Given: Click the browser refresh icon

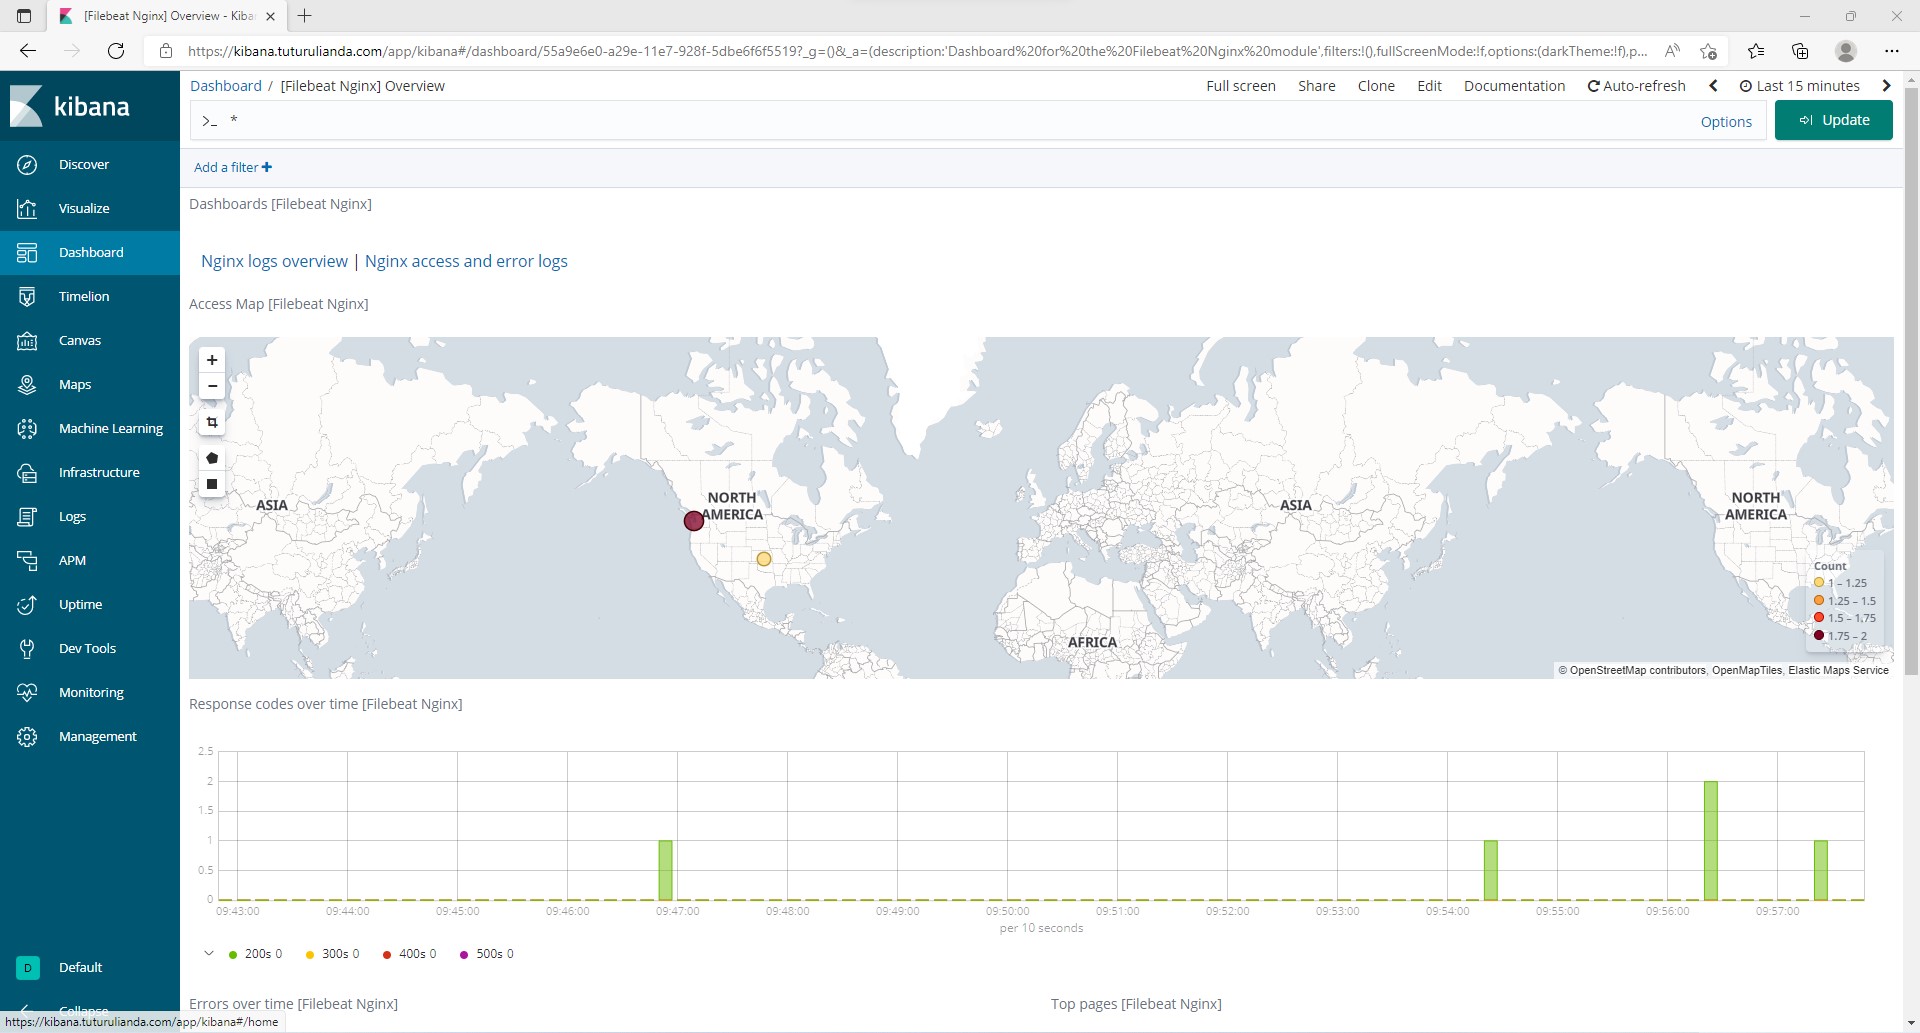Looking at the screenshot, I should pyautogui.click(x=116, y=51).
